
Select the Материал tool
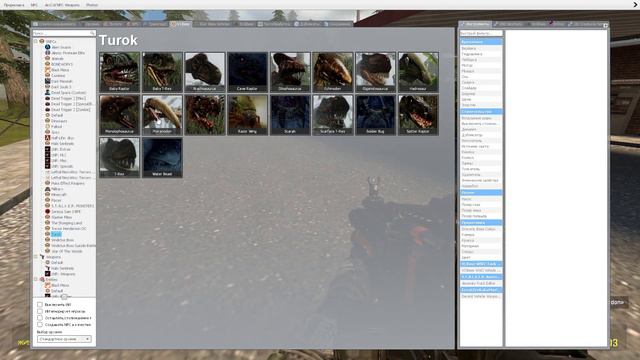click(481, 246)
